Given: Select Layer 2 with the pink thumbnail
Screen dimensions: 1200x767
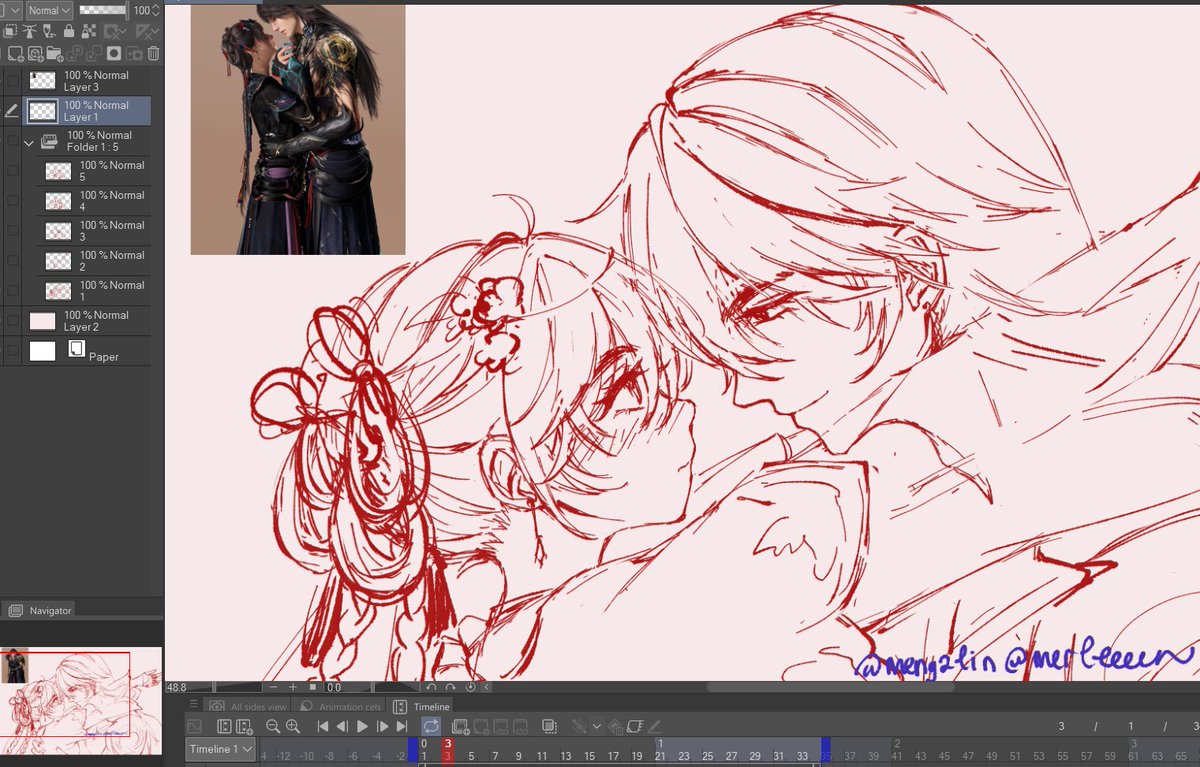Looking at the screenshot, I should (x=85, y=321).
